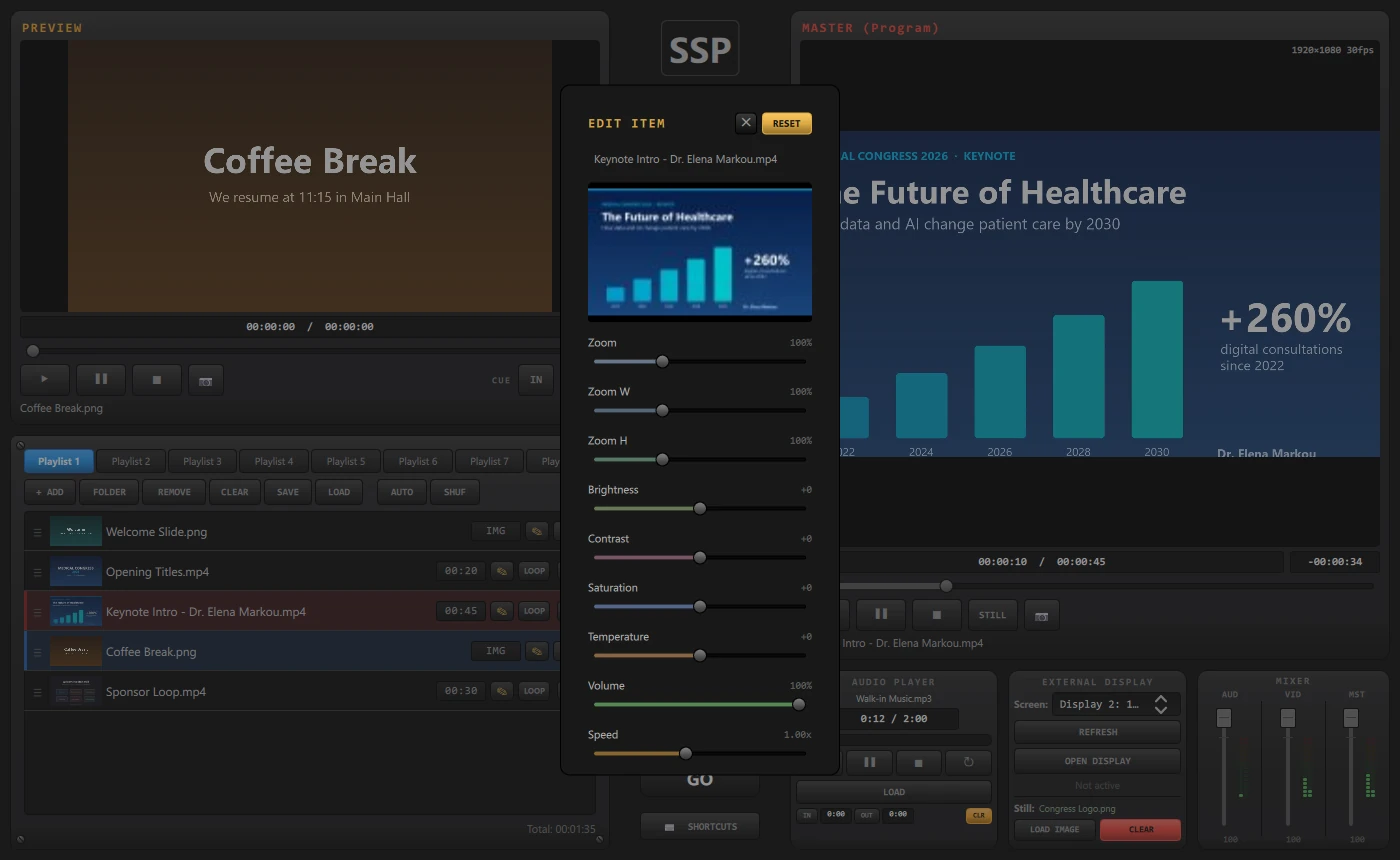This screenshot has width=1400, height=860.
Task: Open edit pencil for Opening Titles.mp4
Action: coord(502,571)
